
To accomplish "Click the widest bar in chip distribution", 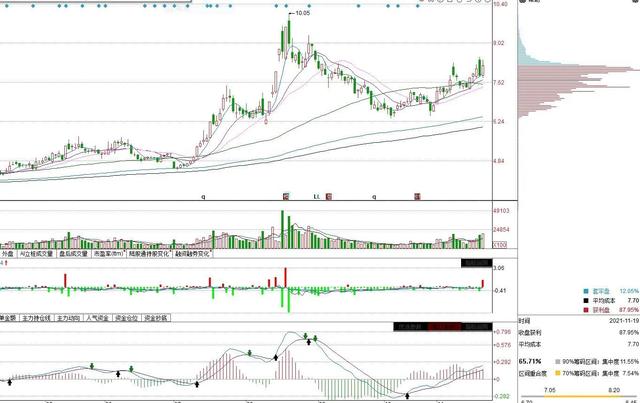I will (579, 69).
